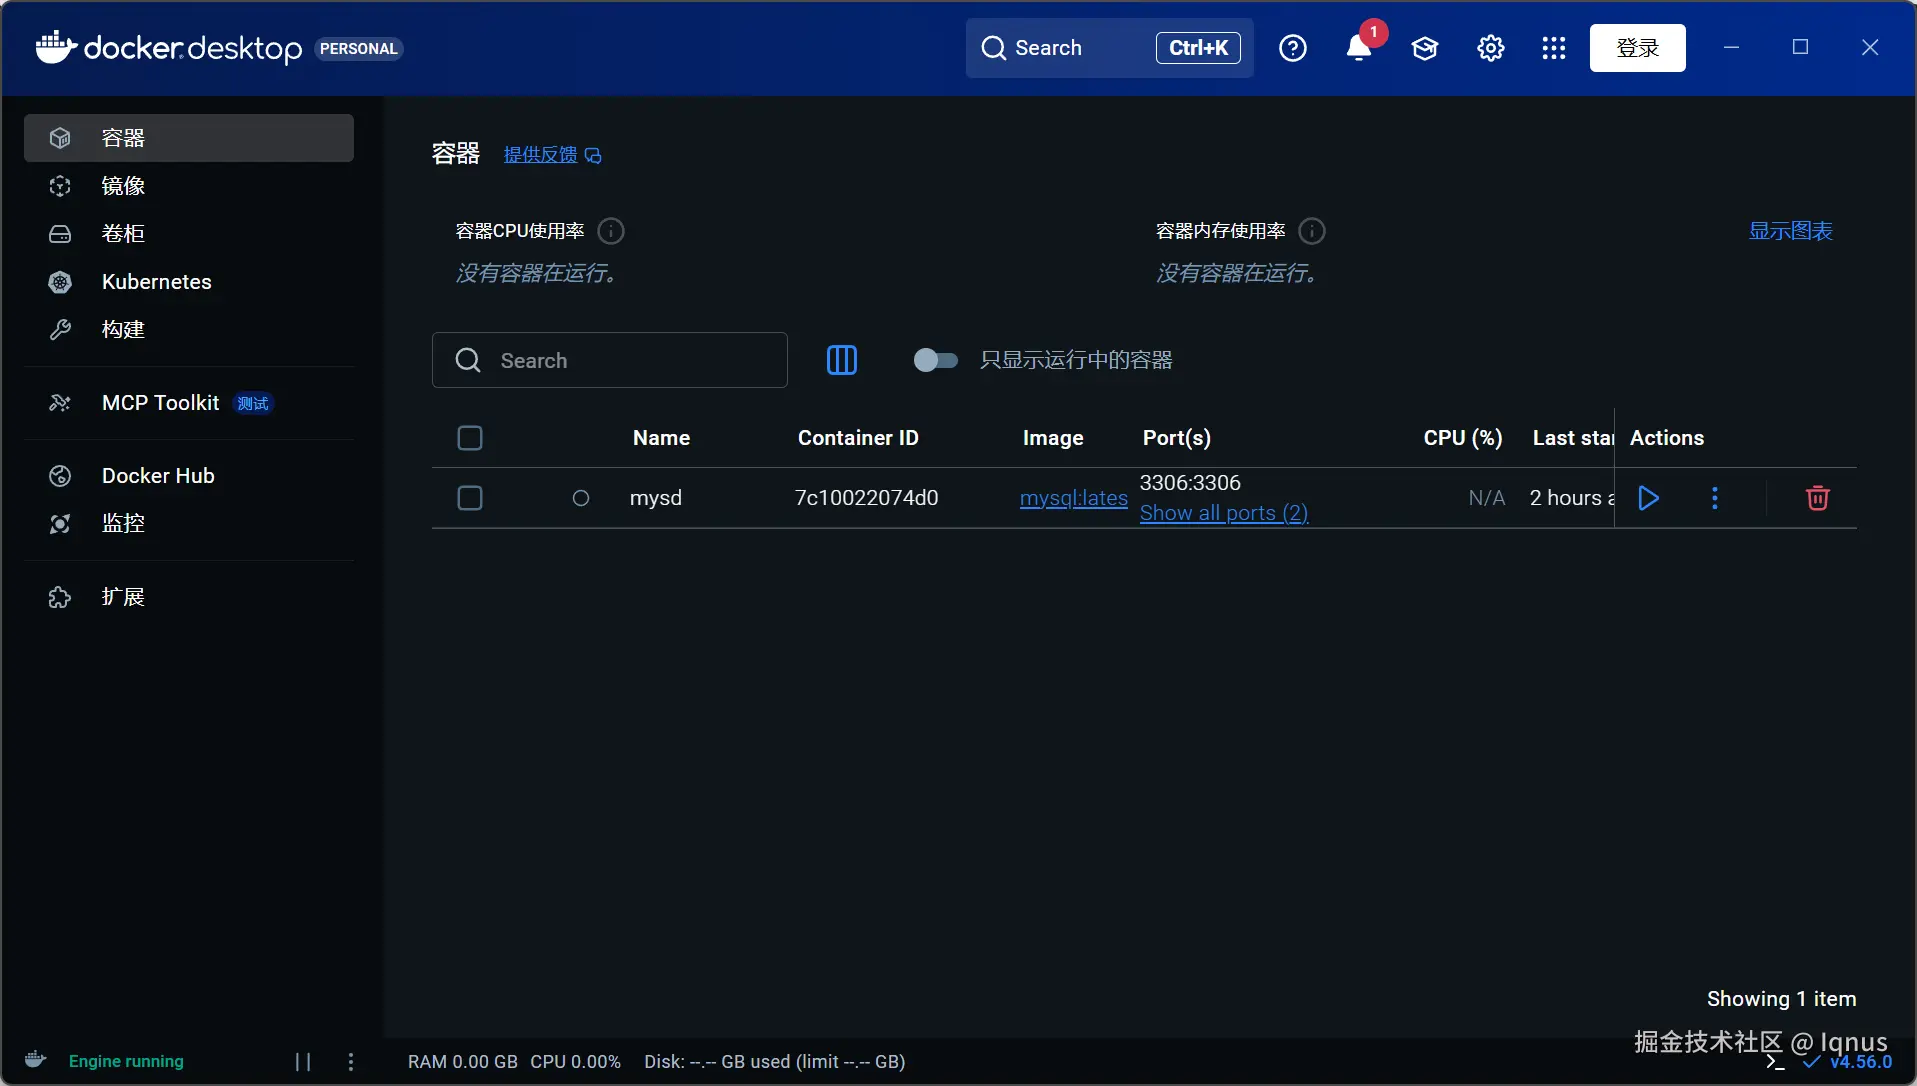This screenshot has width=1917, height=1086.
Task: Click the v4.56.0 version label
Action: pyautogui.click(x=1861, y=1062)
